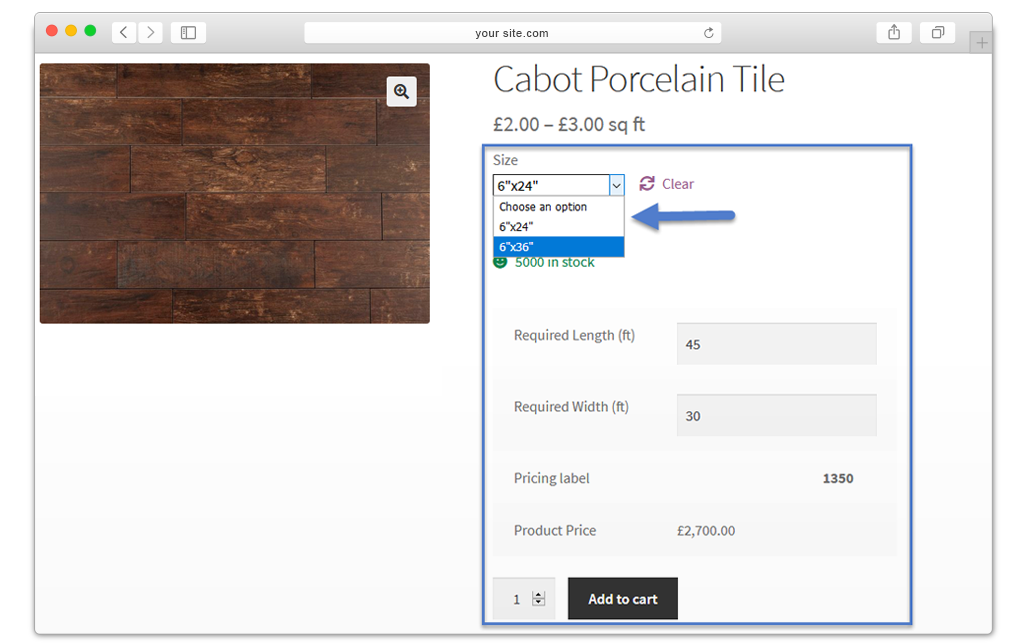Viewport: 1024px width, 643px height.
Task: Click the '5000 in stock' text
Action: pyautogui.click(x=554, y=262)
